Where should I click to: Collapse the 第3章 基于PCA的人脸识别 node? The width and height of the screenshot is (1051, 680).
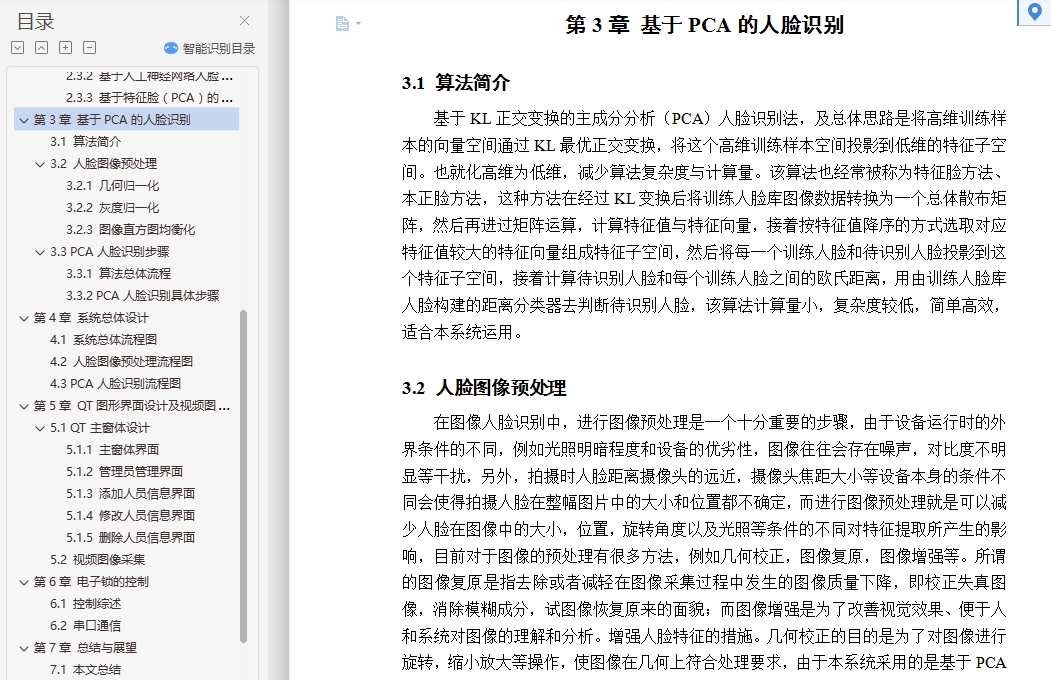(24, 121)
